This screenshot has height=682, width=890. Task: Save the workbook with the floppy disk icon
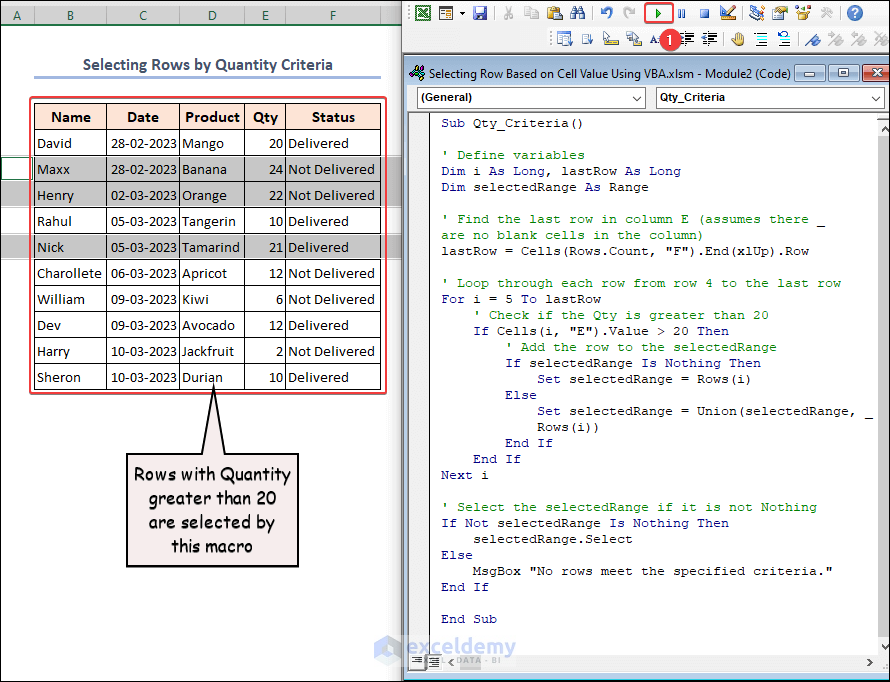pos(480,13)
